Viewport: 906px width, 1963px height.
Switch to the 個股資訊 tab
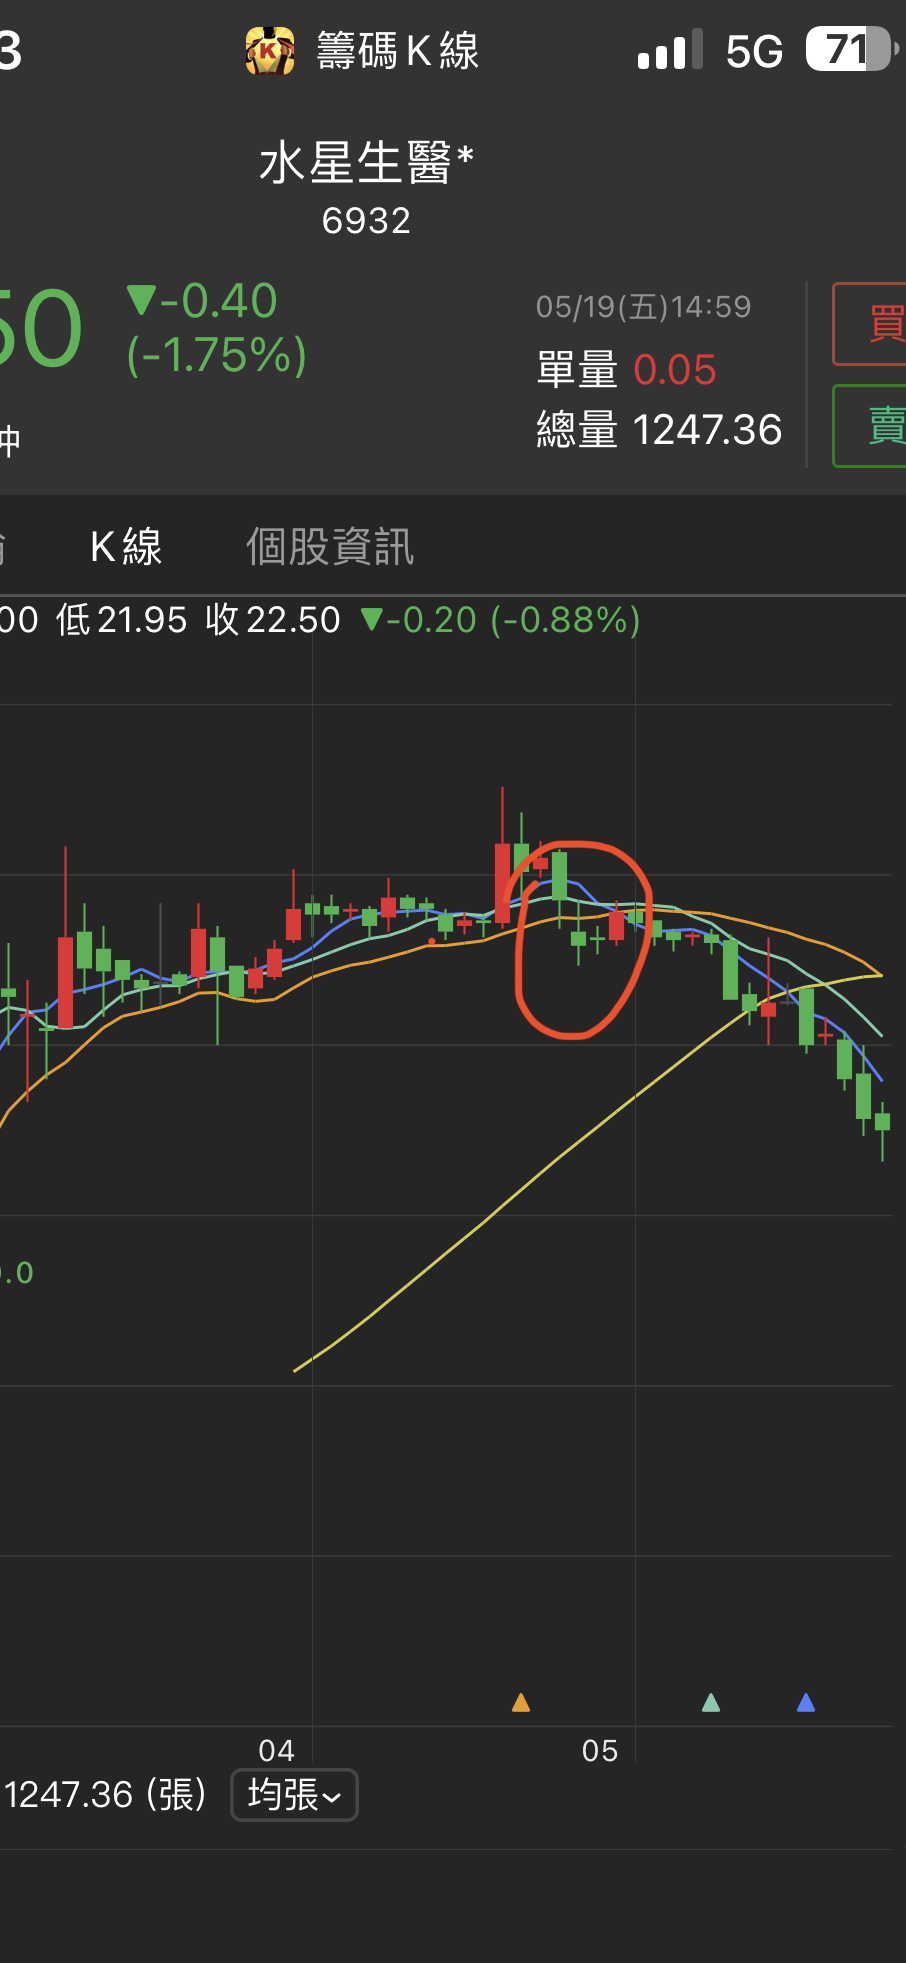[330, 547]
